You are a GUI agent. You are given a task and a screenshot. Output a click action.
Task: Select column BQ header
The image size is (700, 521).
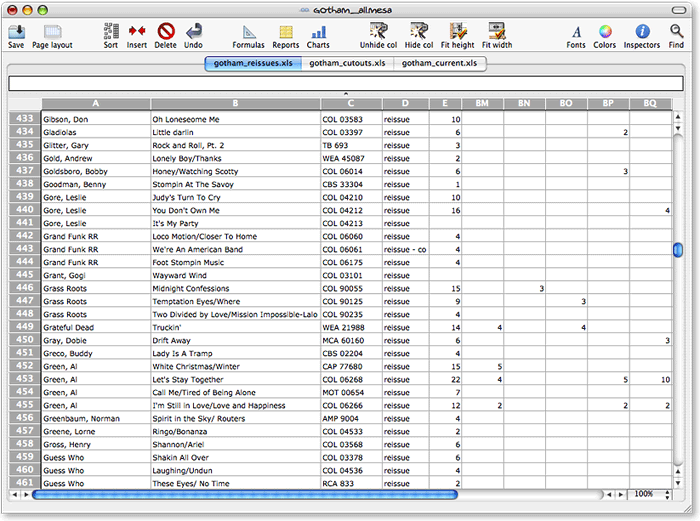[650, 104]
